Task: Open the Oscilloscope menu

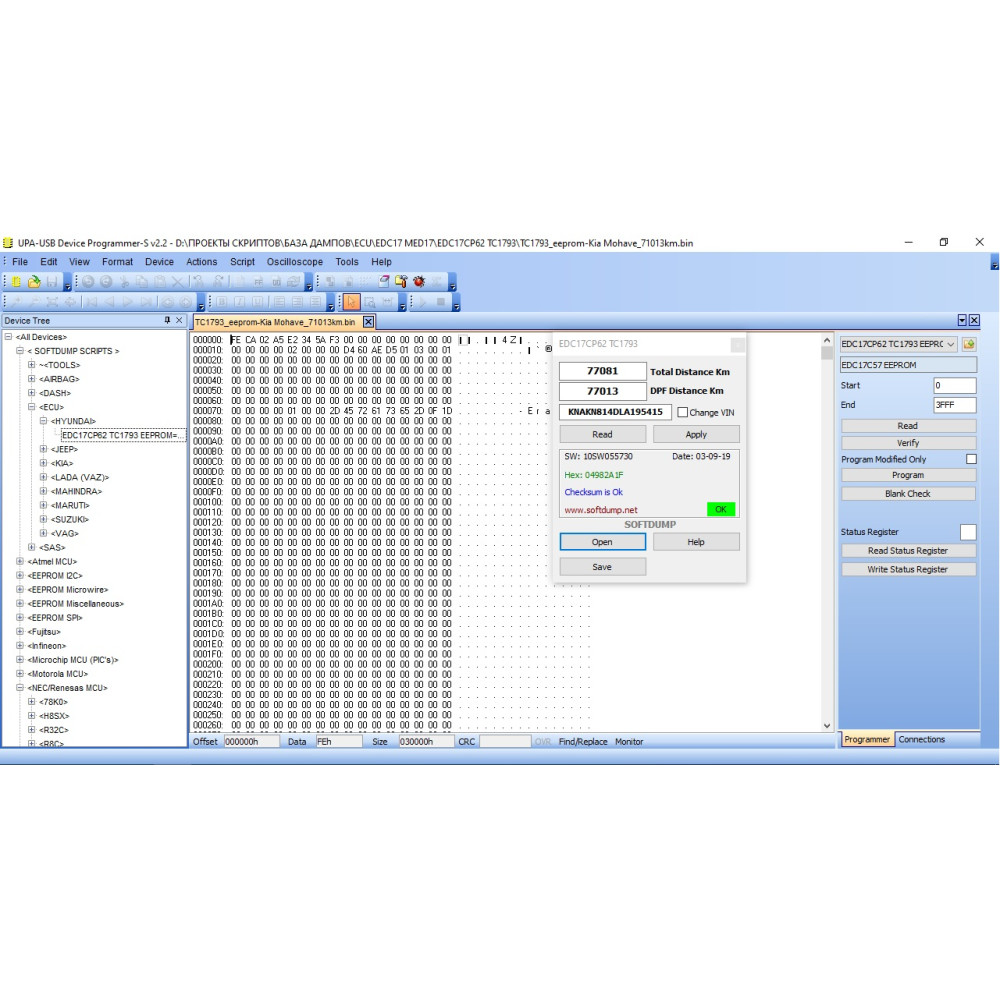Action: pos(295,261)
